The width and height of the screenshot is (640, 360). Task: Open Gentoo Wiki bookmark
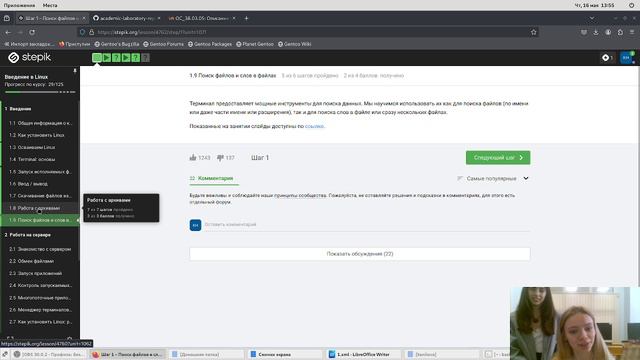(x=295, y=44)
